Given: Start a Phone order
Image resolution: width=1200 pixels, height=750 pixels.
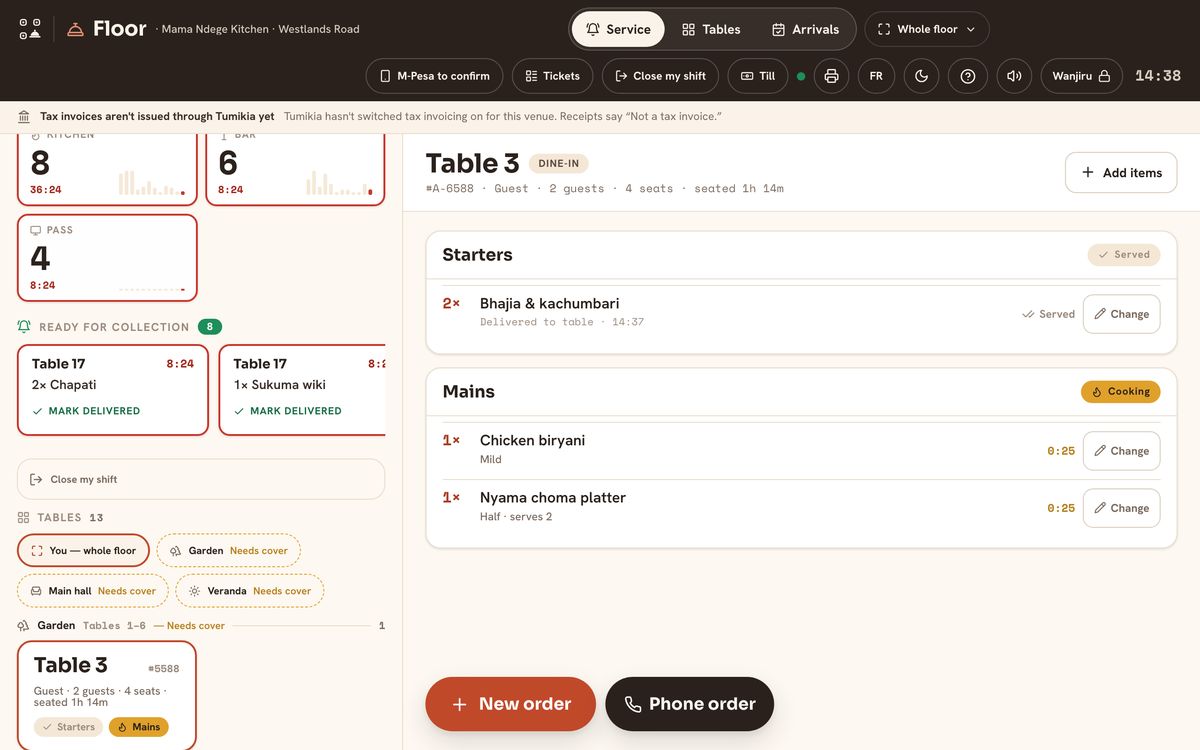Looking at the screenshot, I should coord(690,704).
